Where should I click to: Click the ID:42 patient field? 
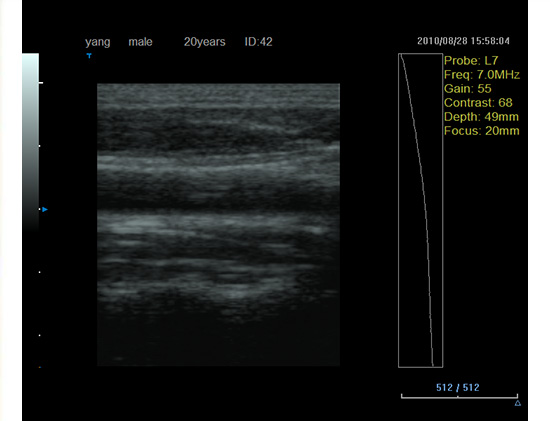259,42
